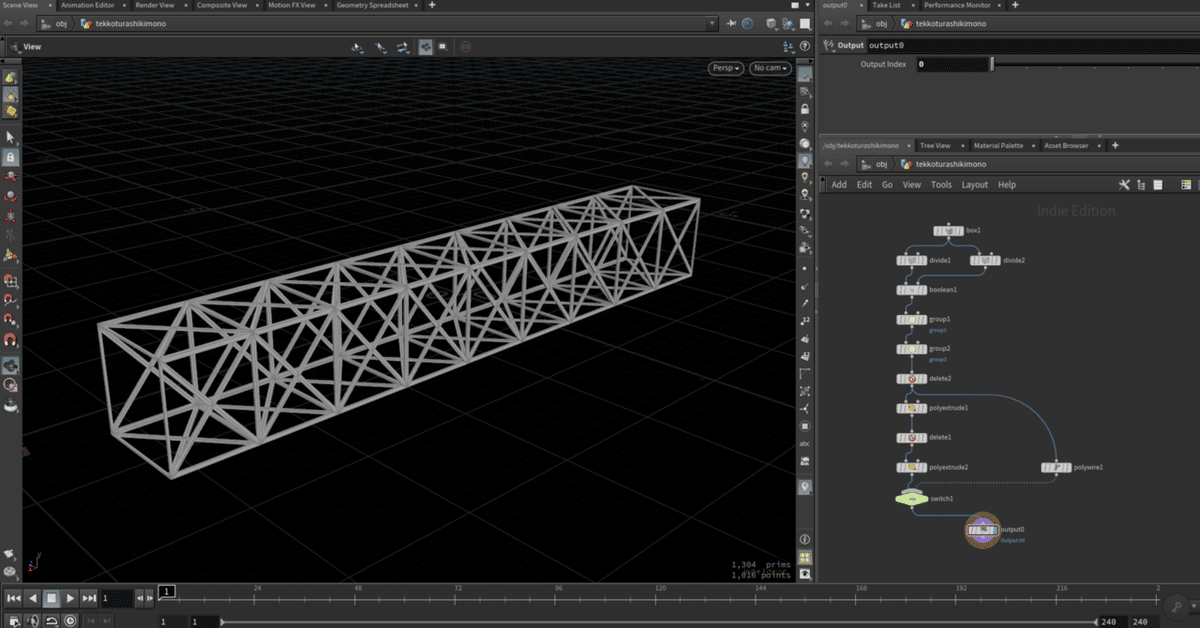Select the box1 node
Viewport: 1200px width, 628px height.
pos(948,231)
